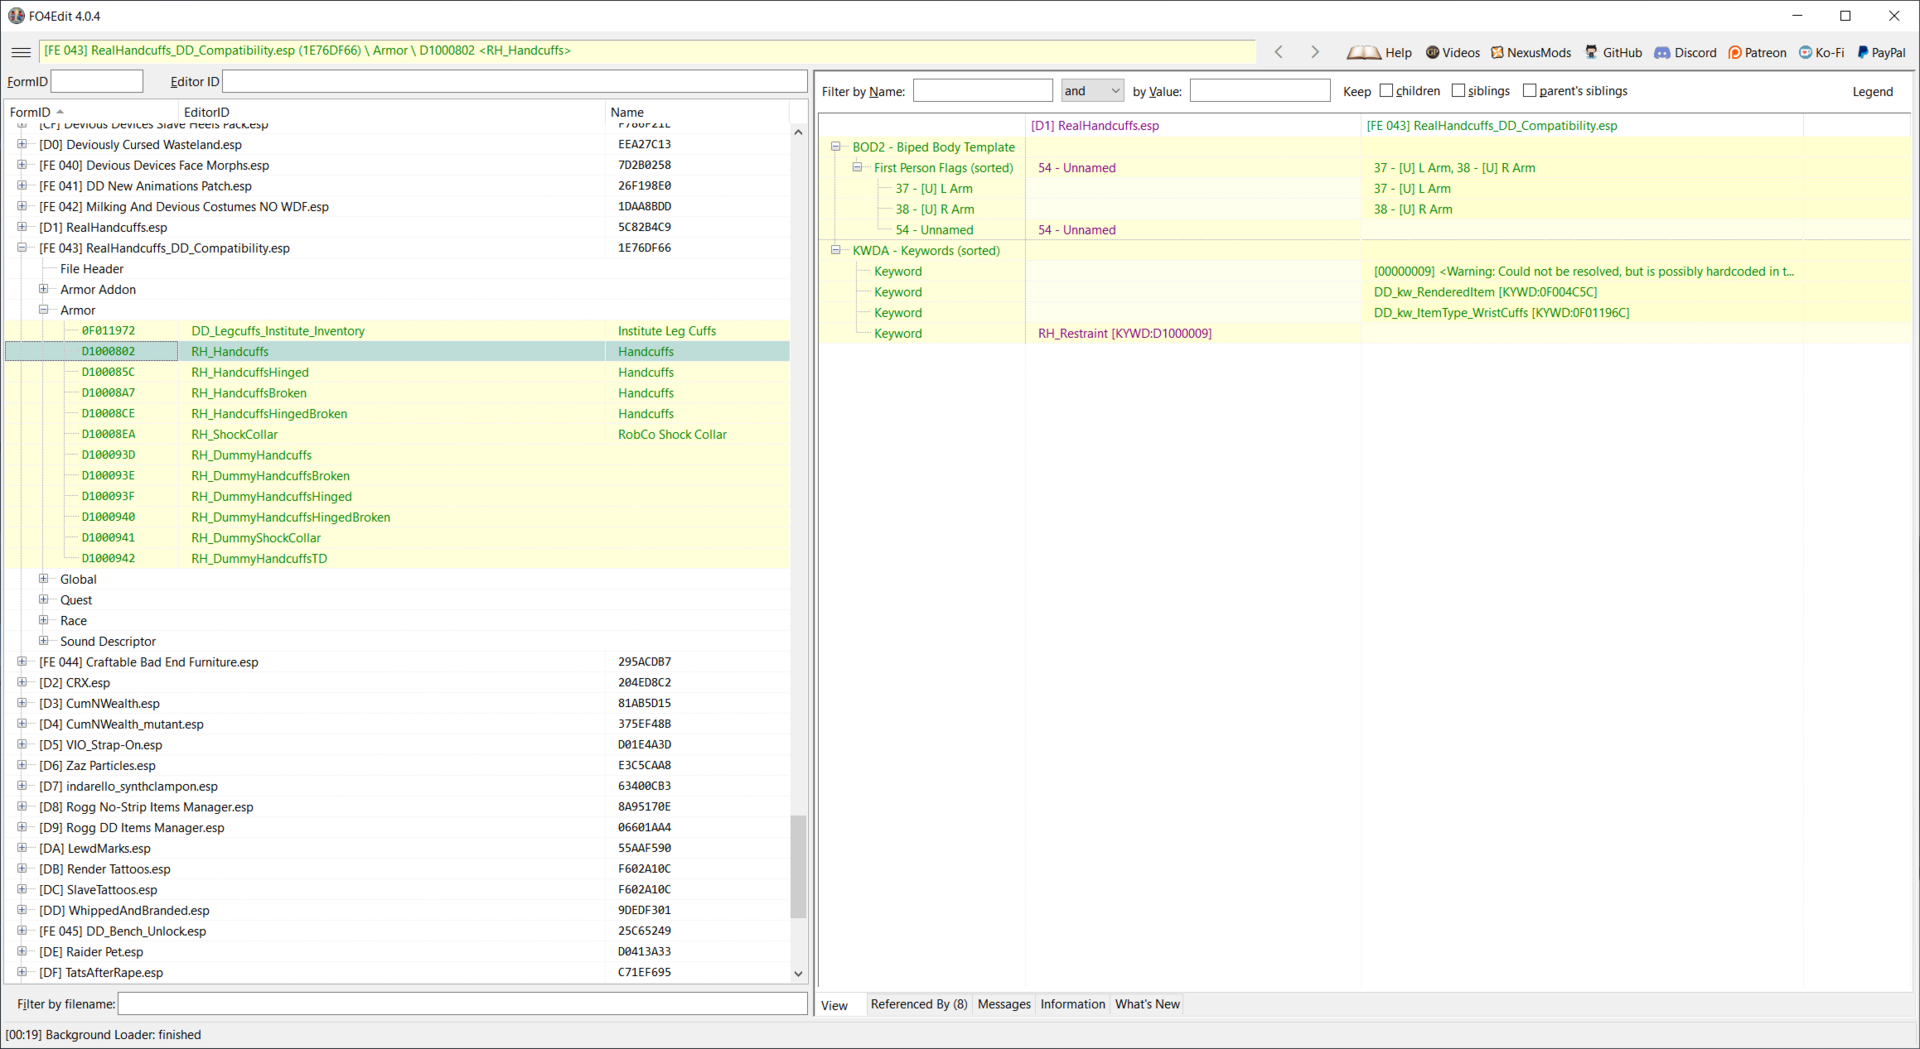Image resolution: width=1920 pixels, height=1049 pixels.
Task: Open the Discord toolbar icon
Action: 1662,53
